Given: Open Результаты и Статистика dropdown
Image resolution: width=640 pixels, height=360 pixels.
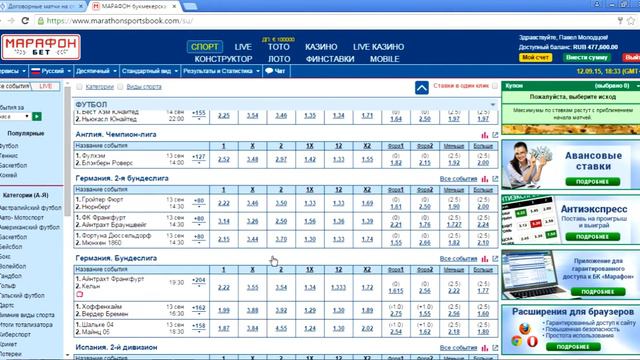Looking at the screenshot, I should [x=221, y=71].
